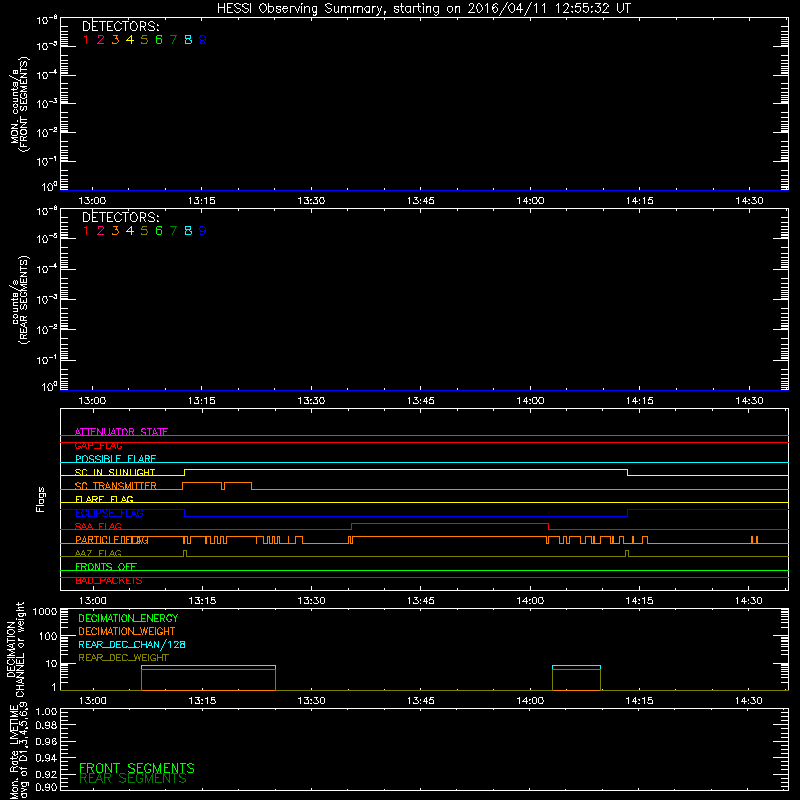Click the 14:00 time label under the decimation plot
The height and width of the screenshot is (800, 800).
click(530, 701)
